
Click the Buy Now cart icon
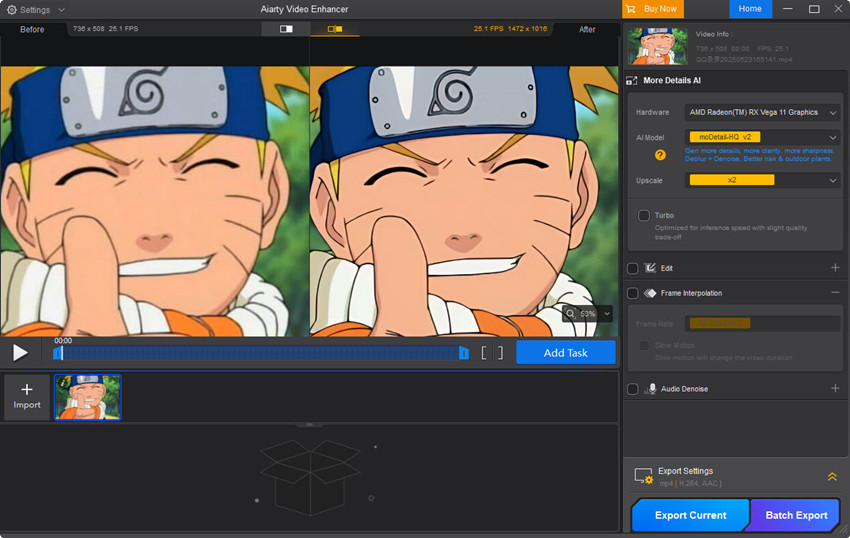pos(630,9)
